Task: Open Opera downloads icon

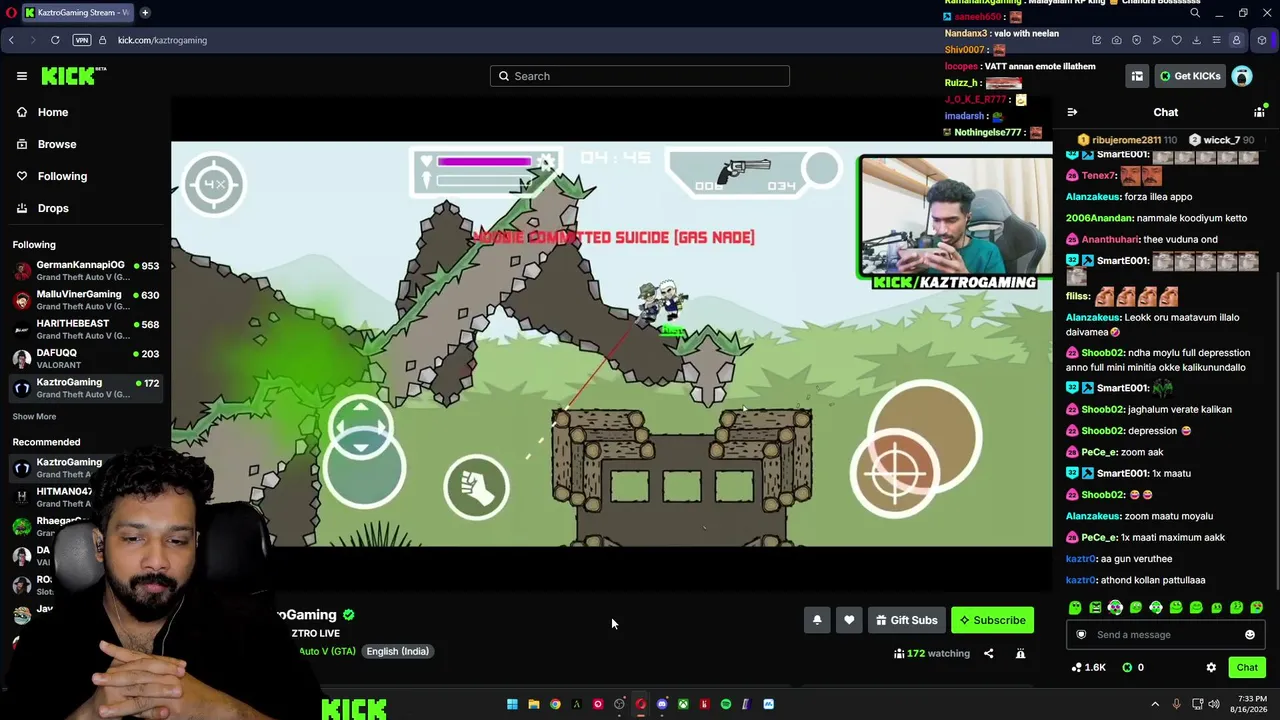Action: pos(1196,40)
